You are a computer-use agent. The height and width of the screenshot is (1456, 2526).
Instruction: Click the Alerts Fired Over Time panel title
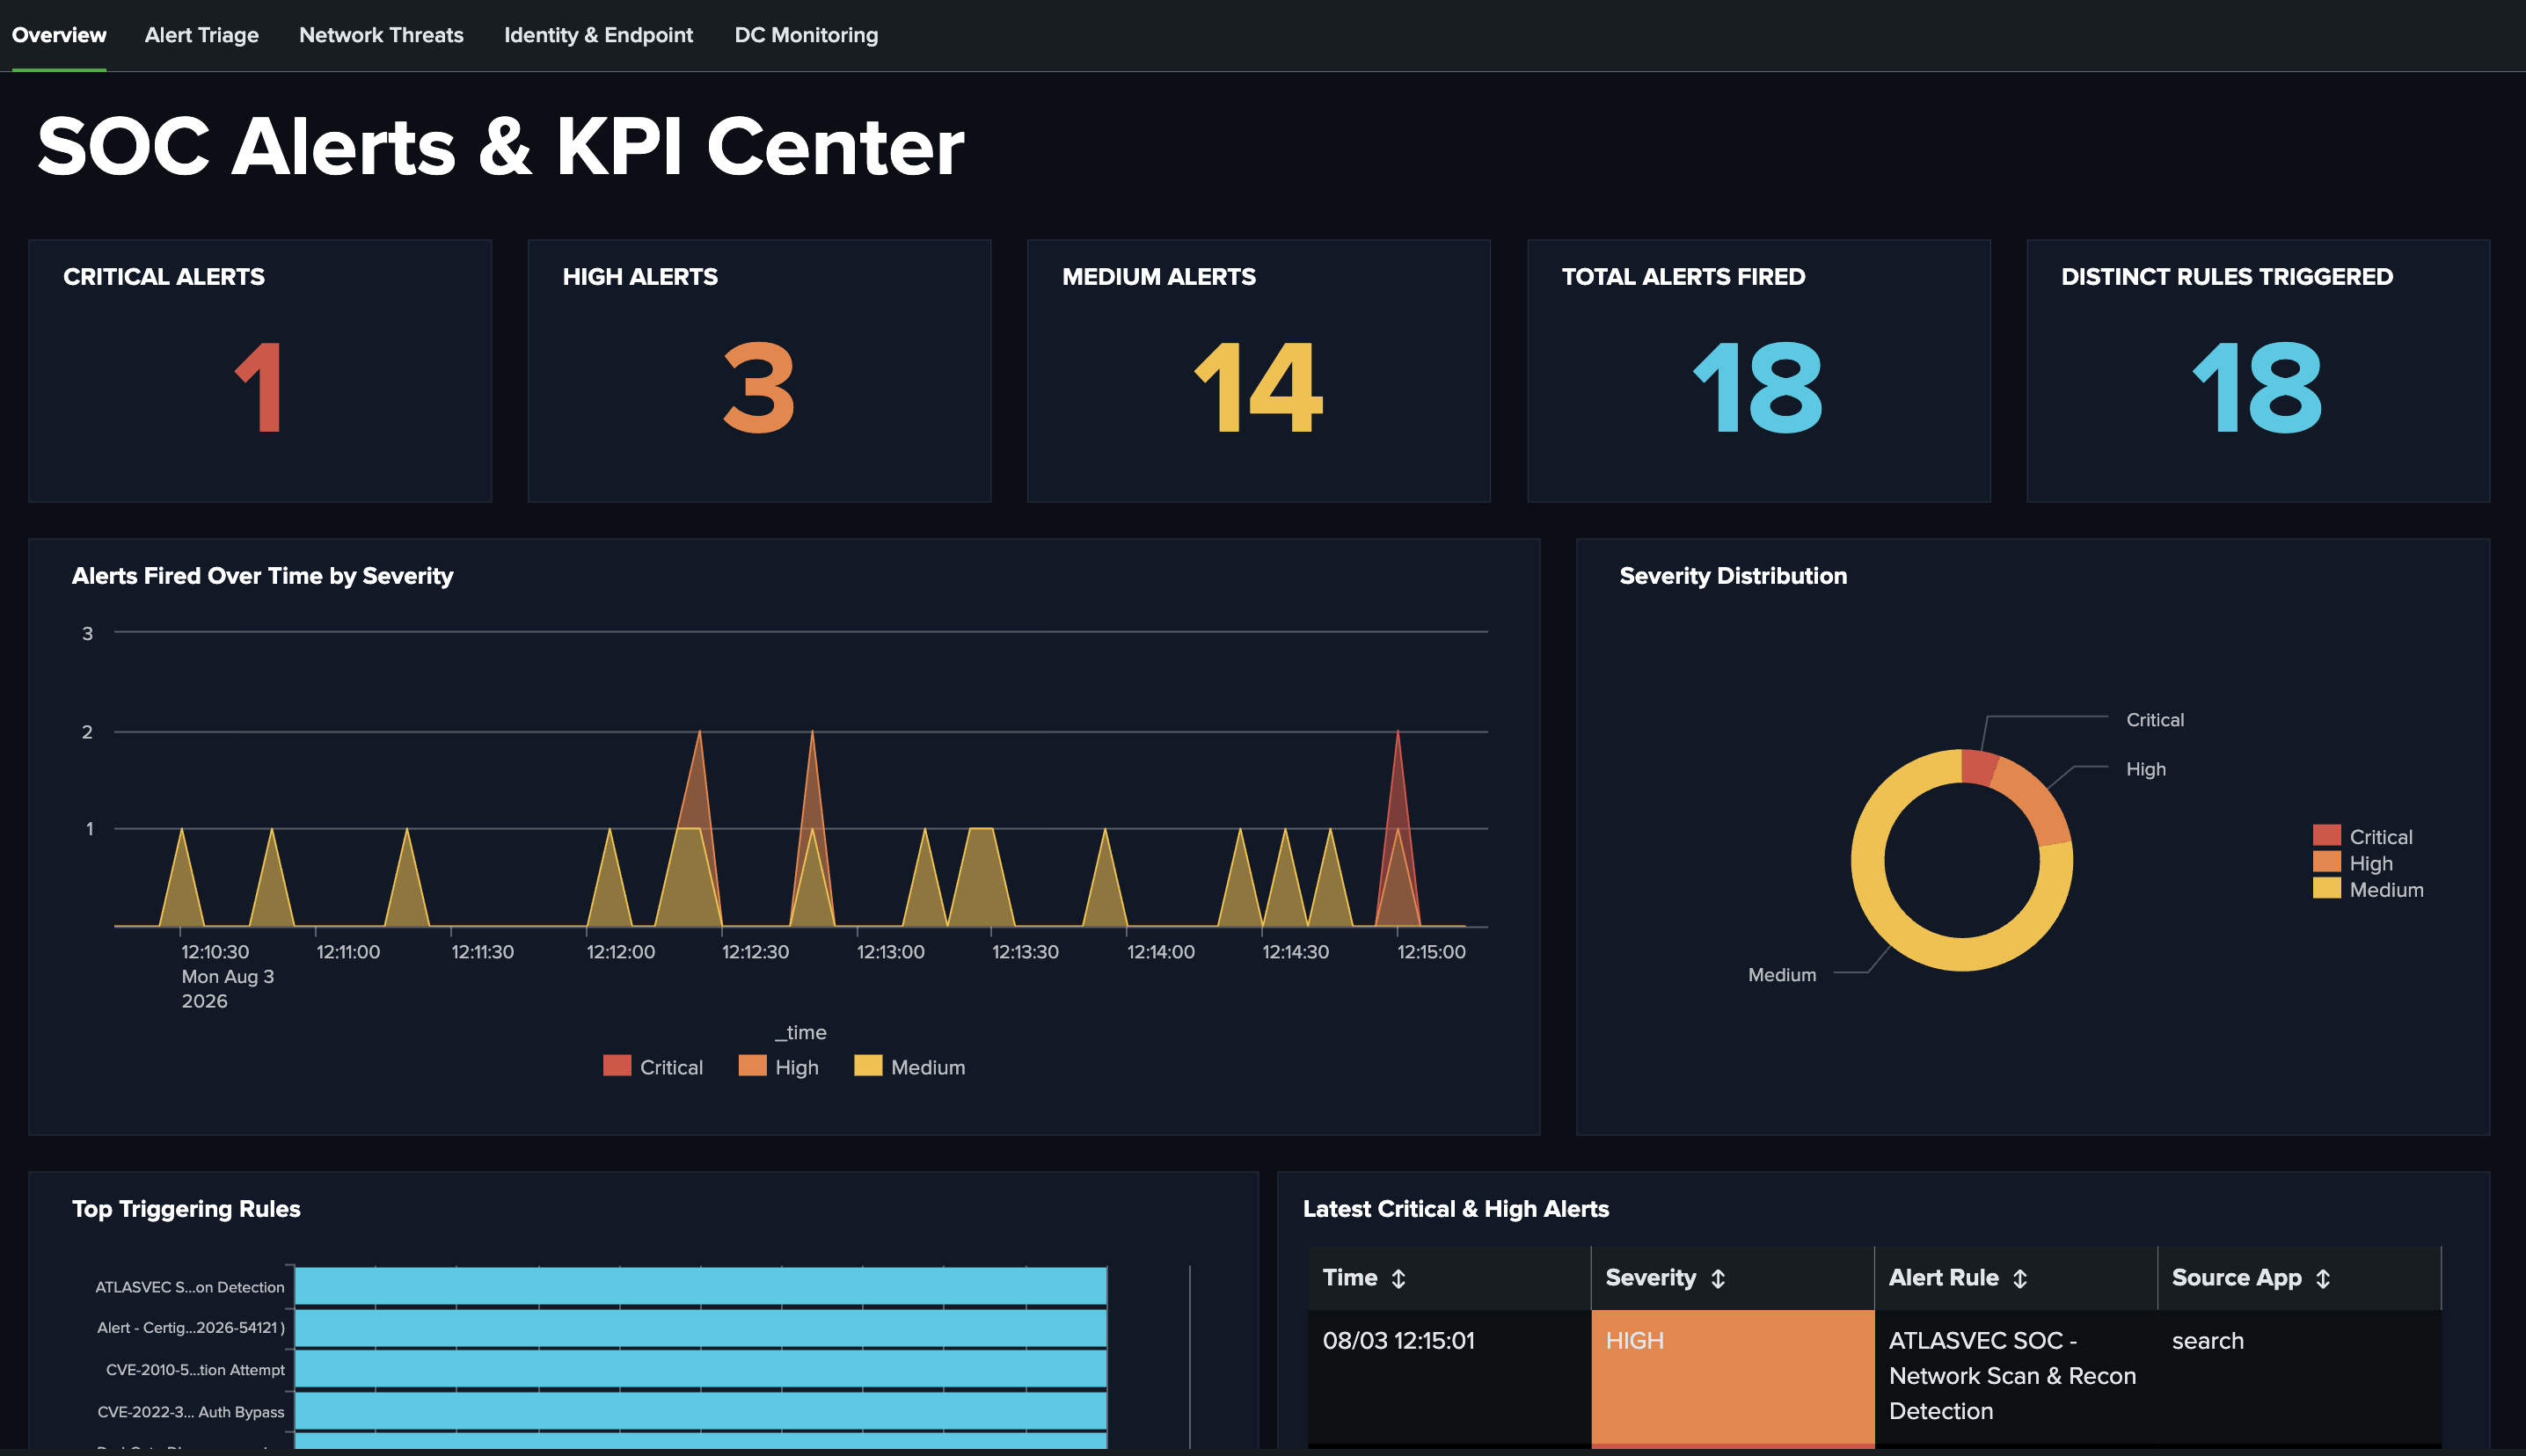point(262,575)
